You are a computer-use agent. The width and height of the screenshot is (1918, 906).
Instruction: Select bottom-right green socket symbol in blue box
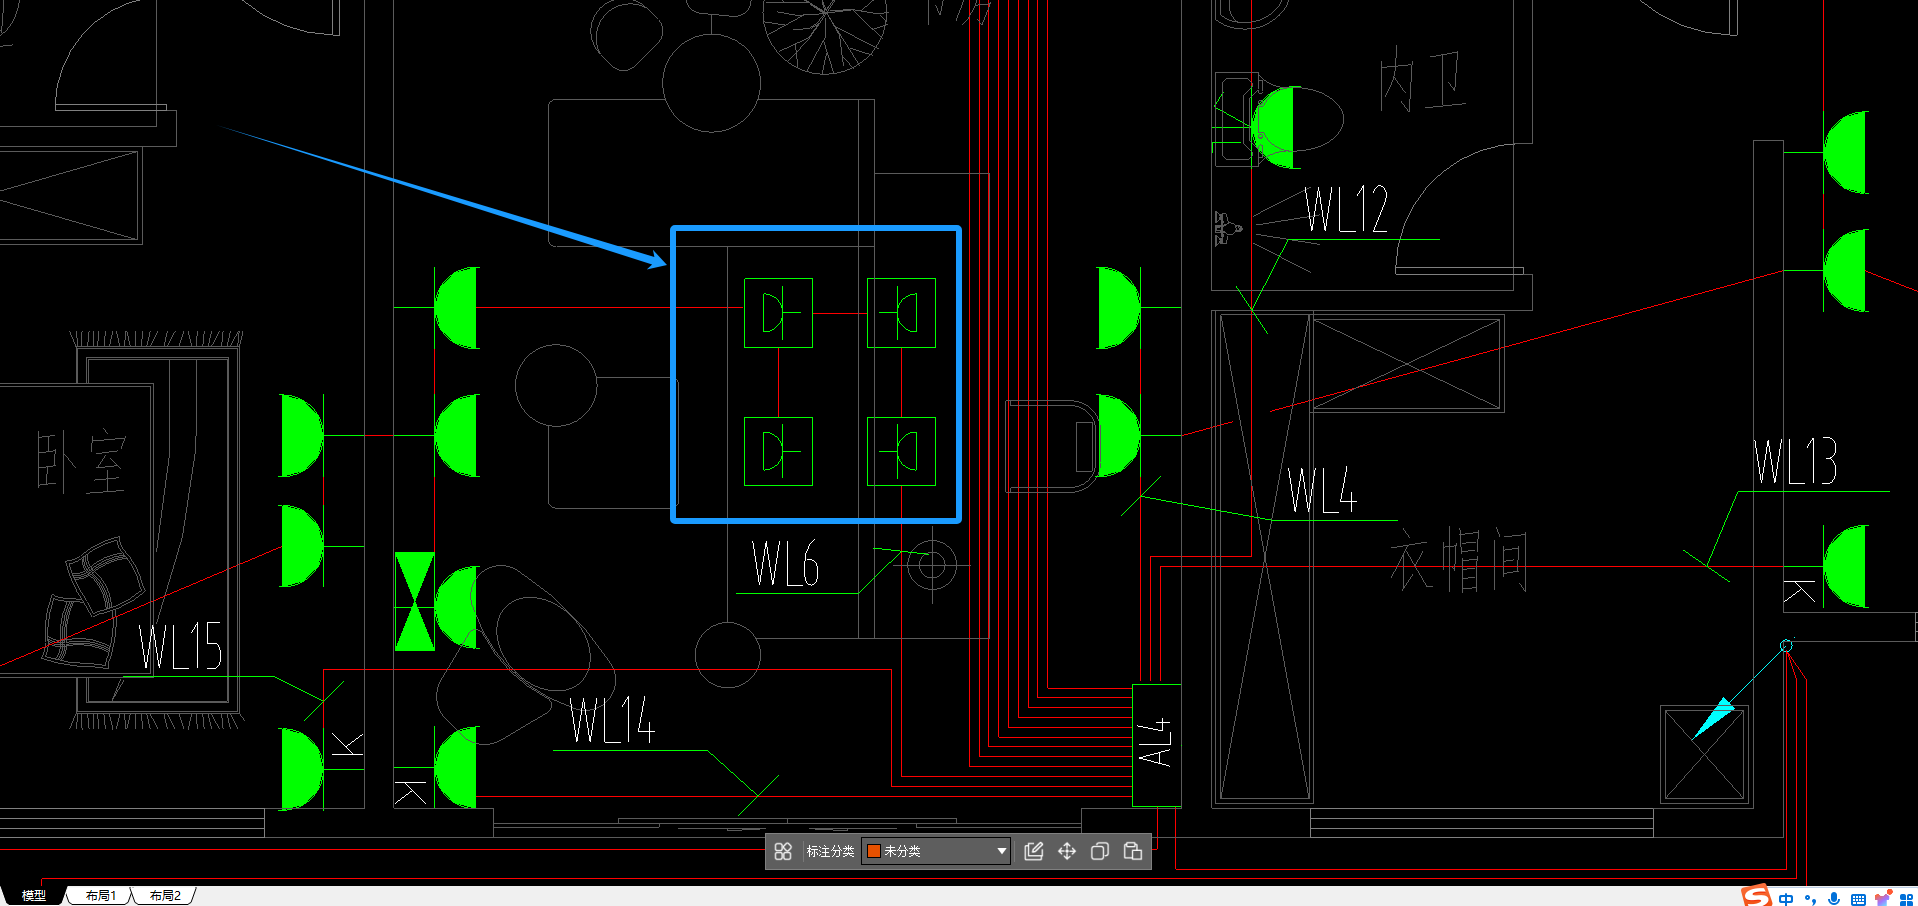901,451
